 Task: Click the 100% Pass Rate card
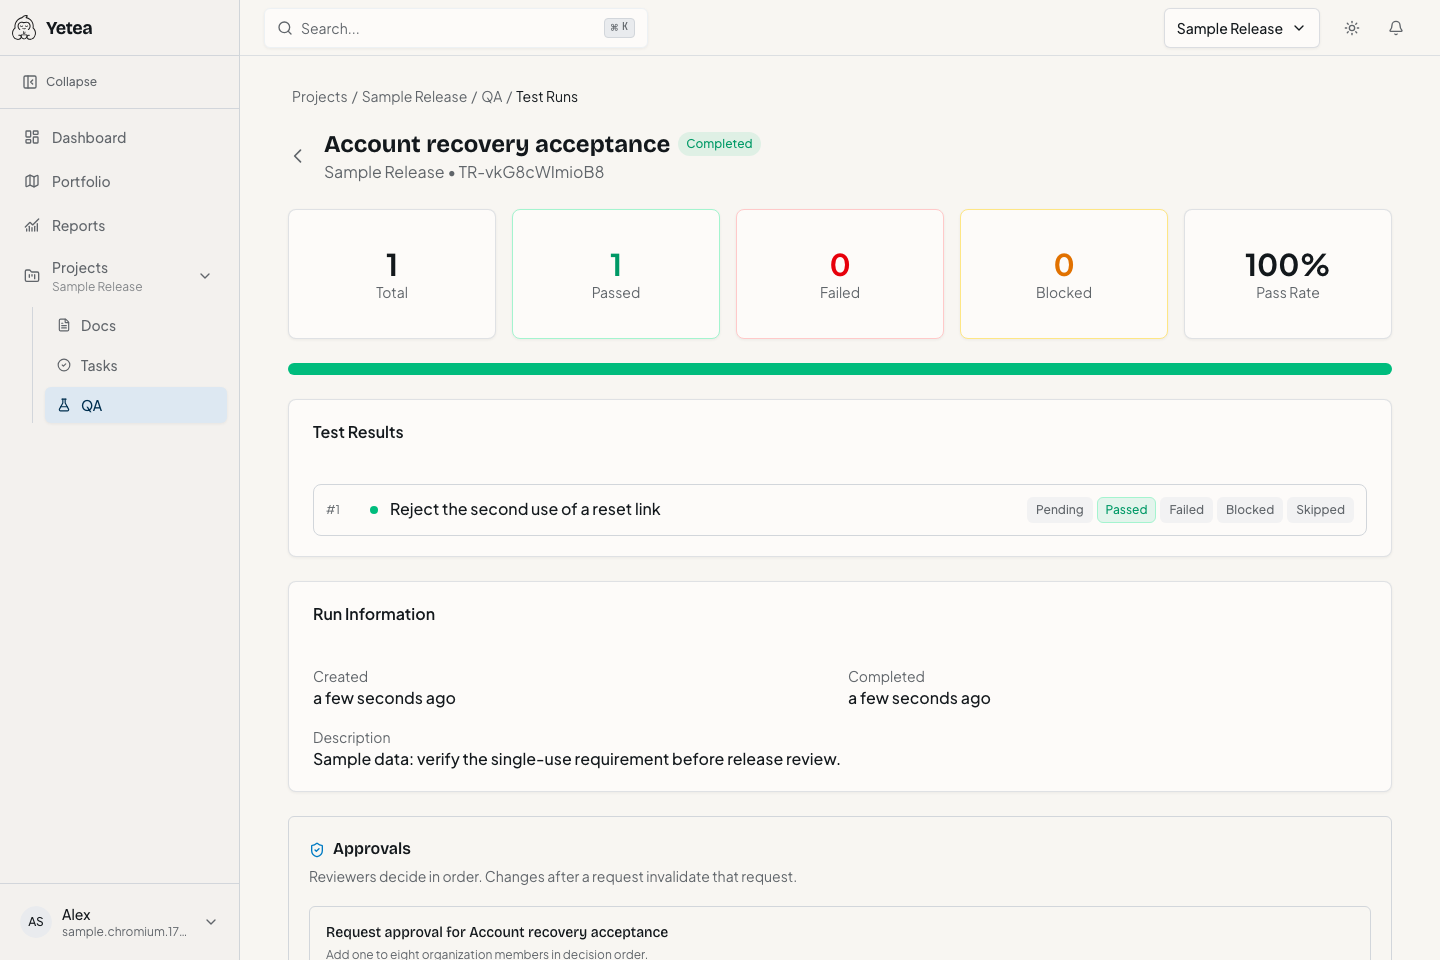click(1288, 274)
